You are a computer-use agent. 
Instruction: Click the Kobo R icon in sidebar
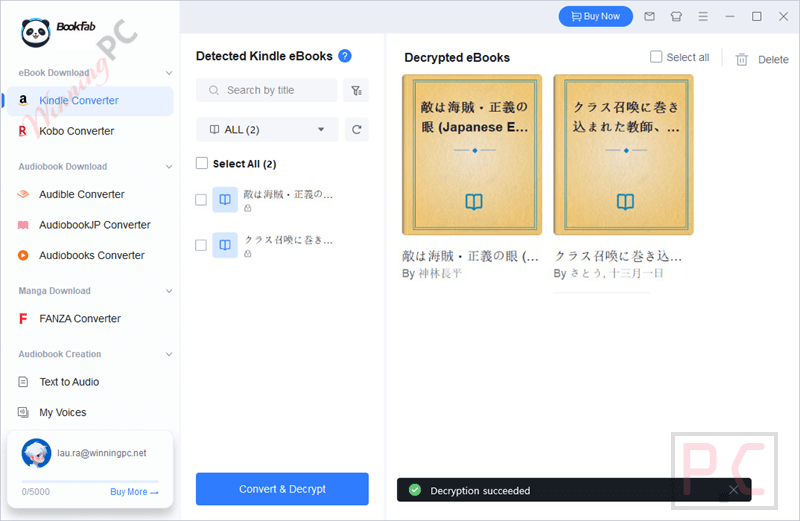click(x=22, y=131)
